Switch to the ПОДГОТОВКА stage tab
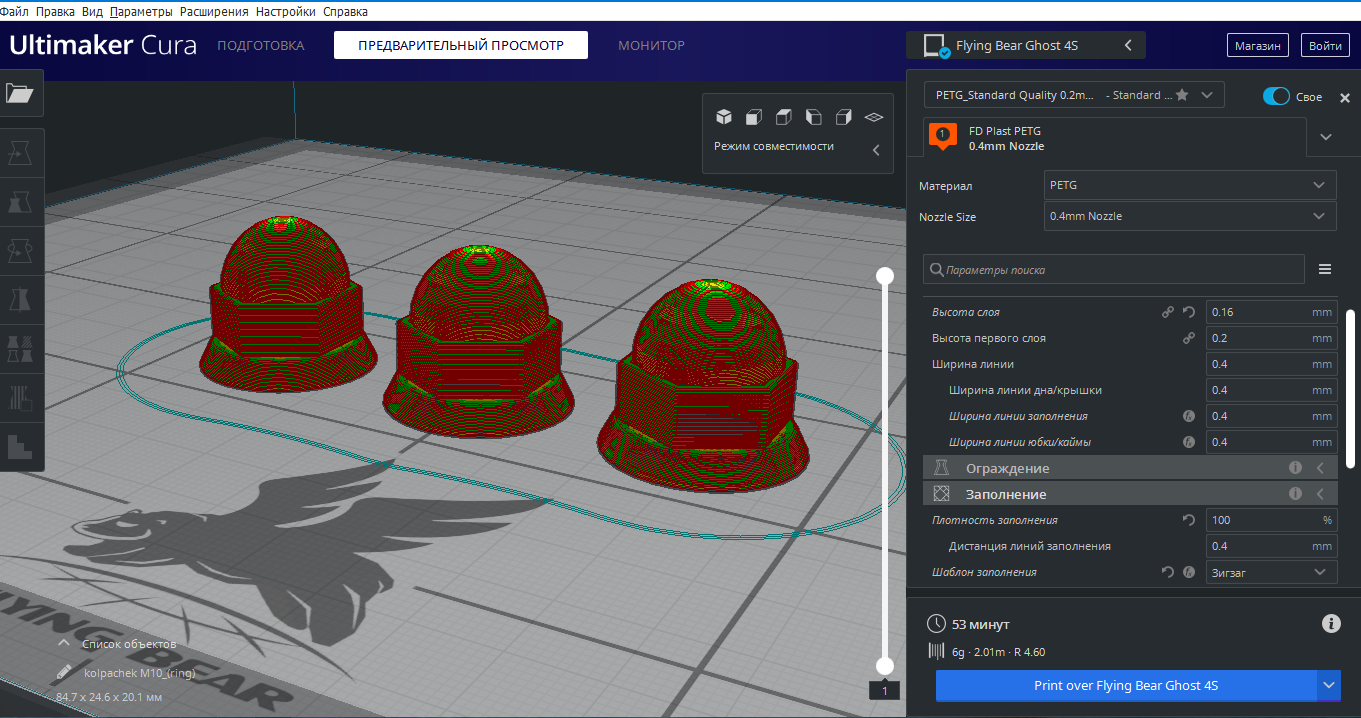Viewport: 1361px width, 718px height. [261, 45]
